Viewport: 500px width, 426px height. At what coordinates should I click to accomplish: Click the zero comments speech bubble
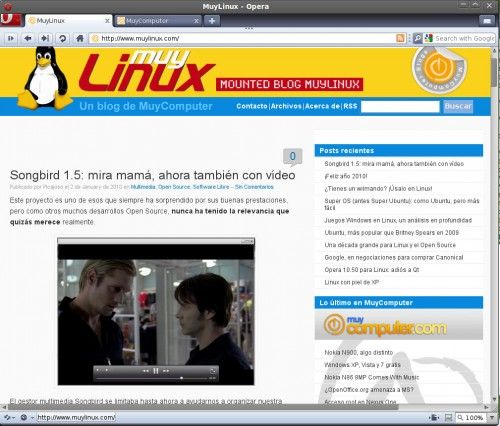[x=292, y=157]
